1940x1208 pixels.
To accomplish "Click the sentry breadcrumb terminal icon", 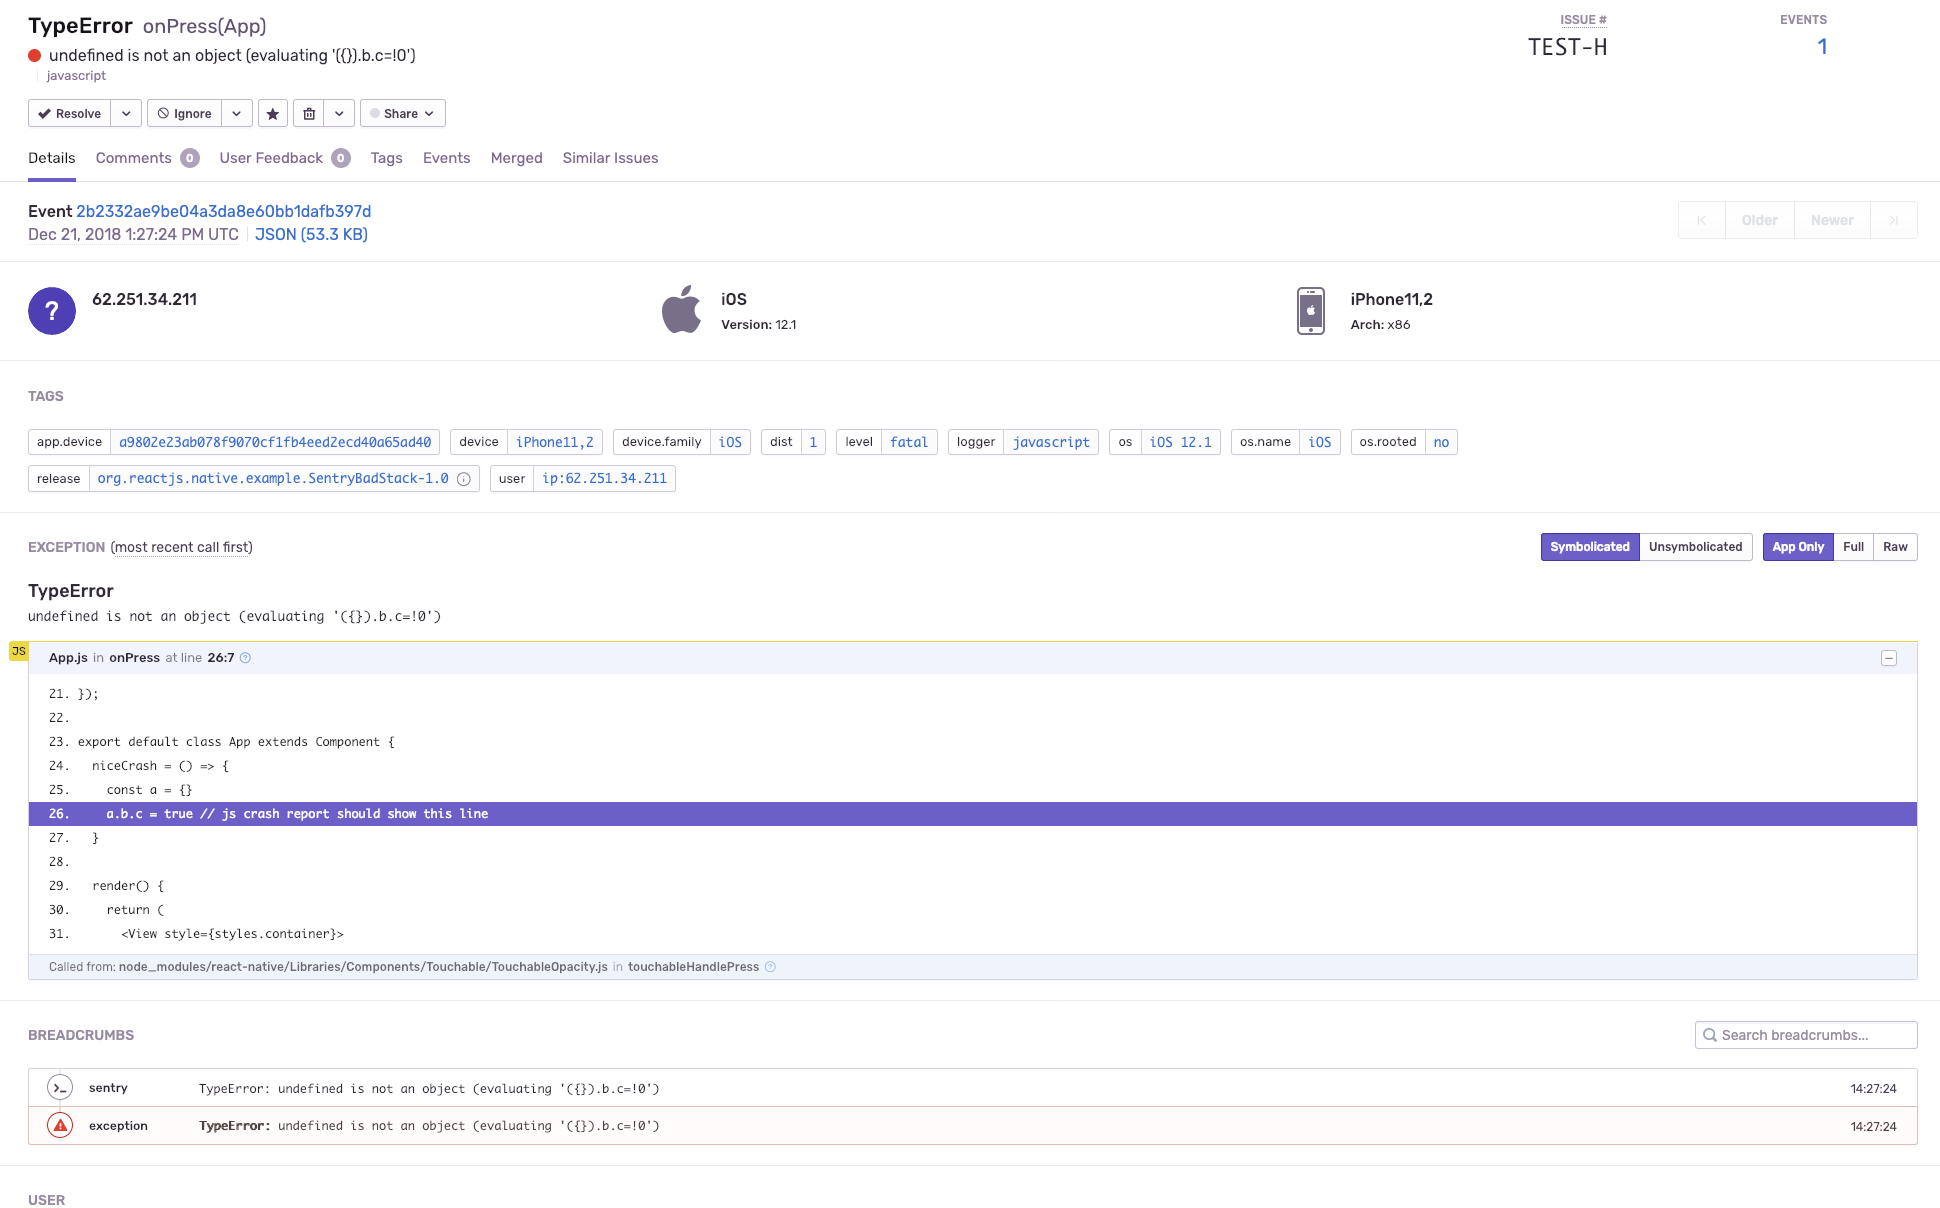I will pos(60,1088).
